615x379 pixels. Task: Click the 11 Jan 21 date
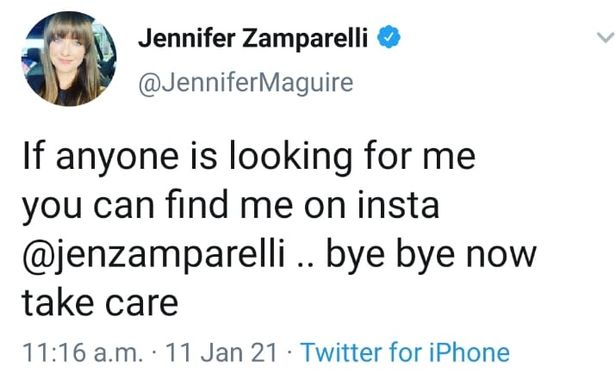[222, 352]
